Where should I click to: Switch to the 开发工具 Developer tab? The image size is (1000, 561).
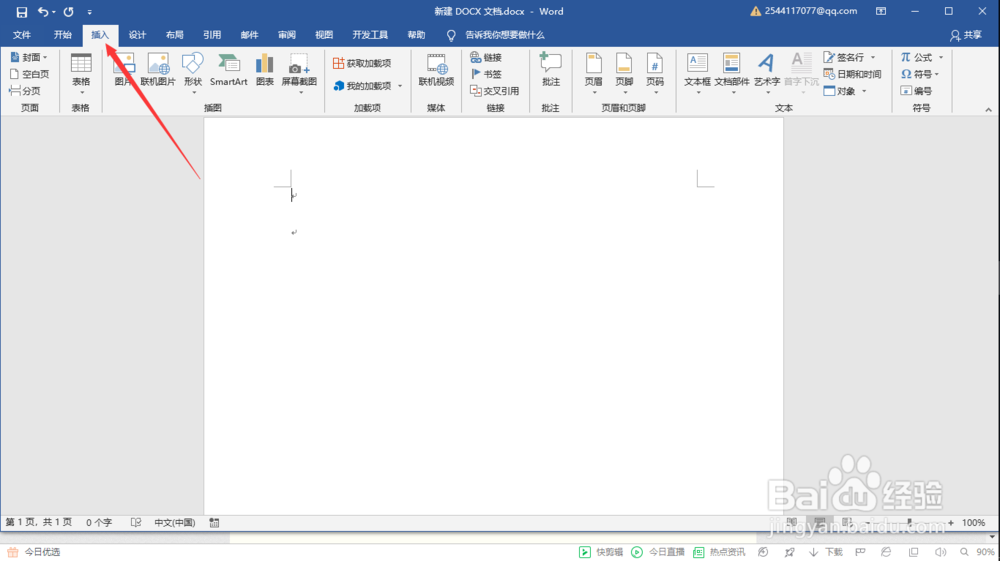point(370,35)
